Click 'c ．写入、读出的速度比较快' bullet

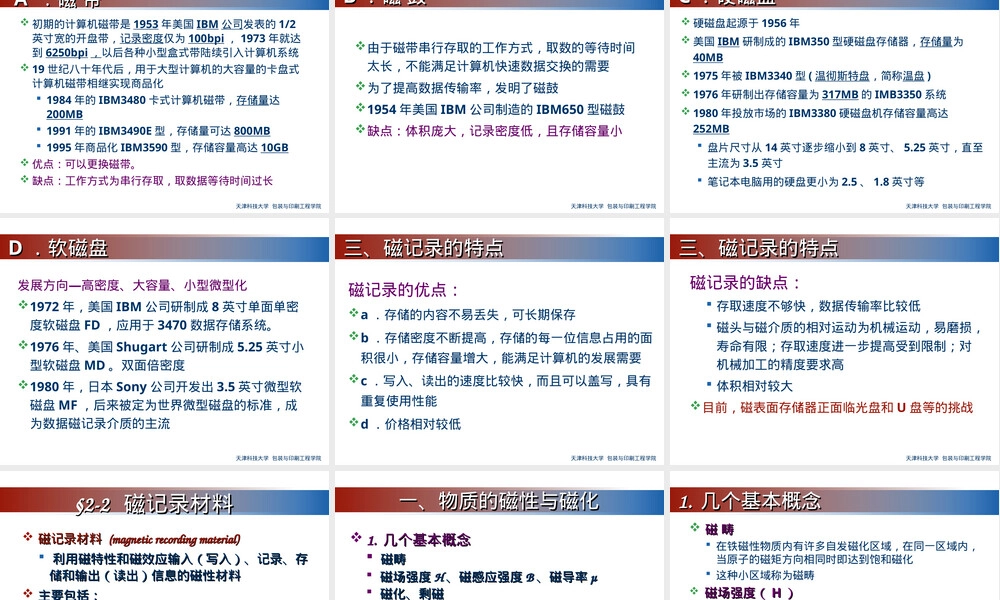506,391
